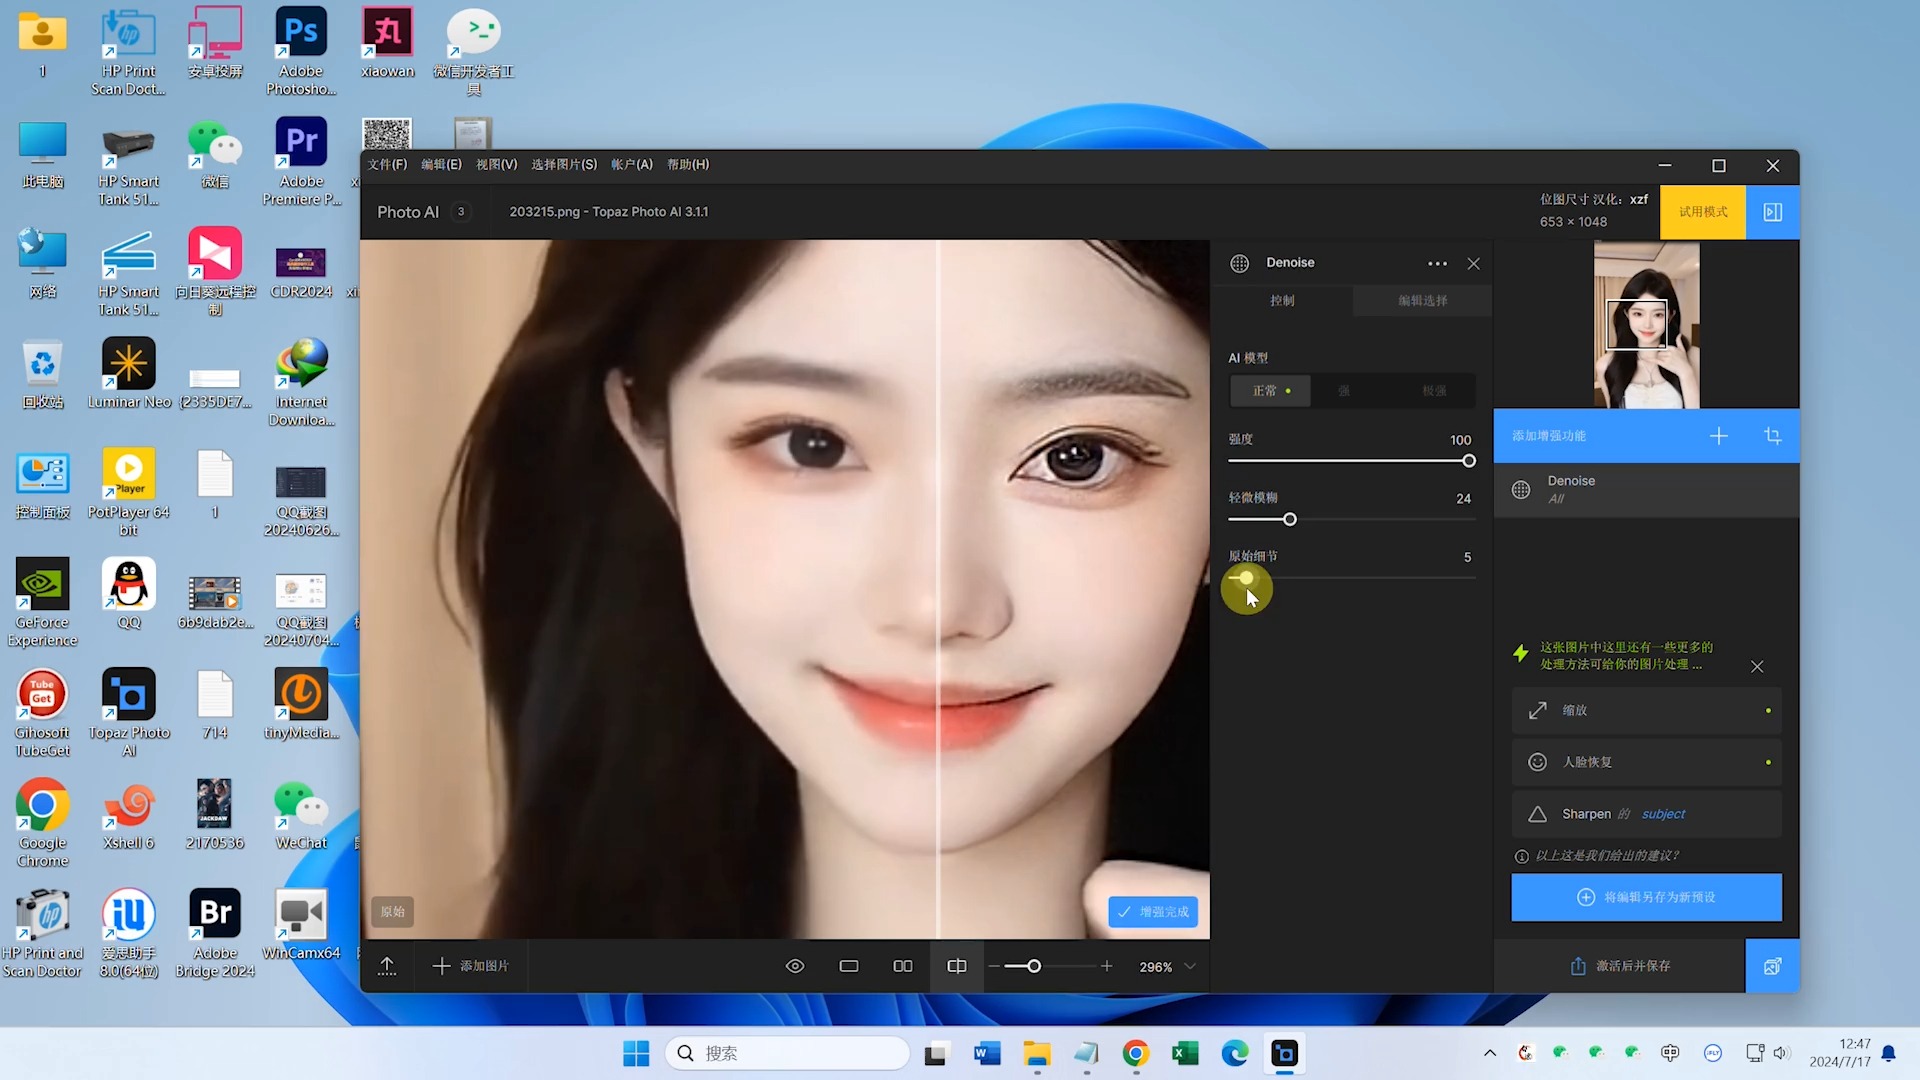The width and height of the screenshot is (1920, 1080).
Task: Activate the split-view comparison mode
Action: [956, 966]
